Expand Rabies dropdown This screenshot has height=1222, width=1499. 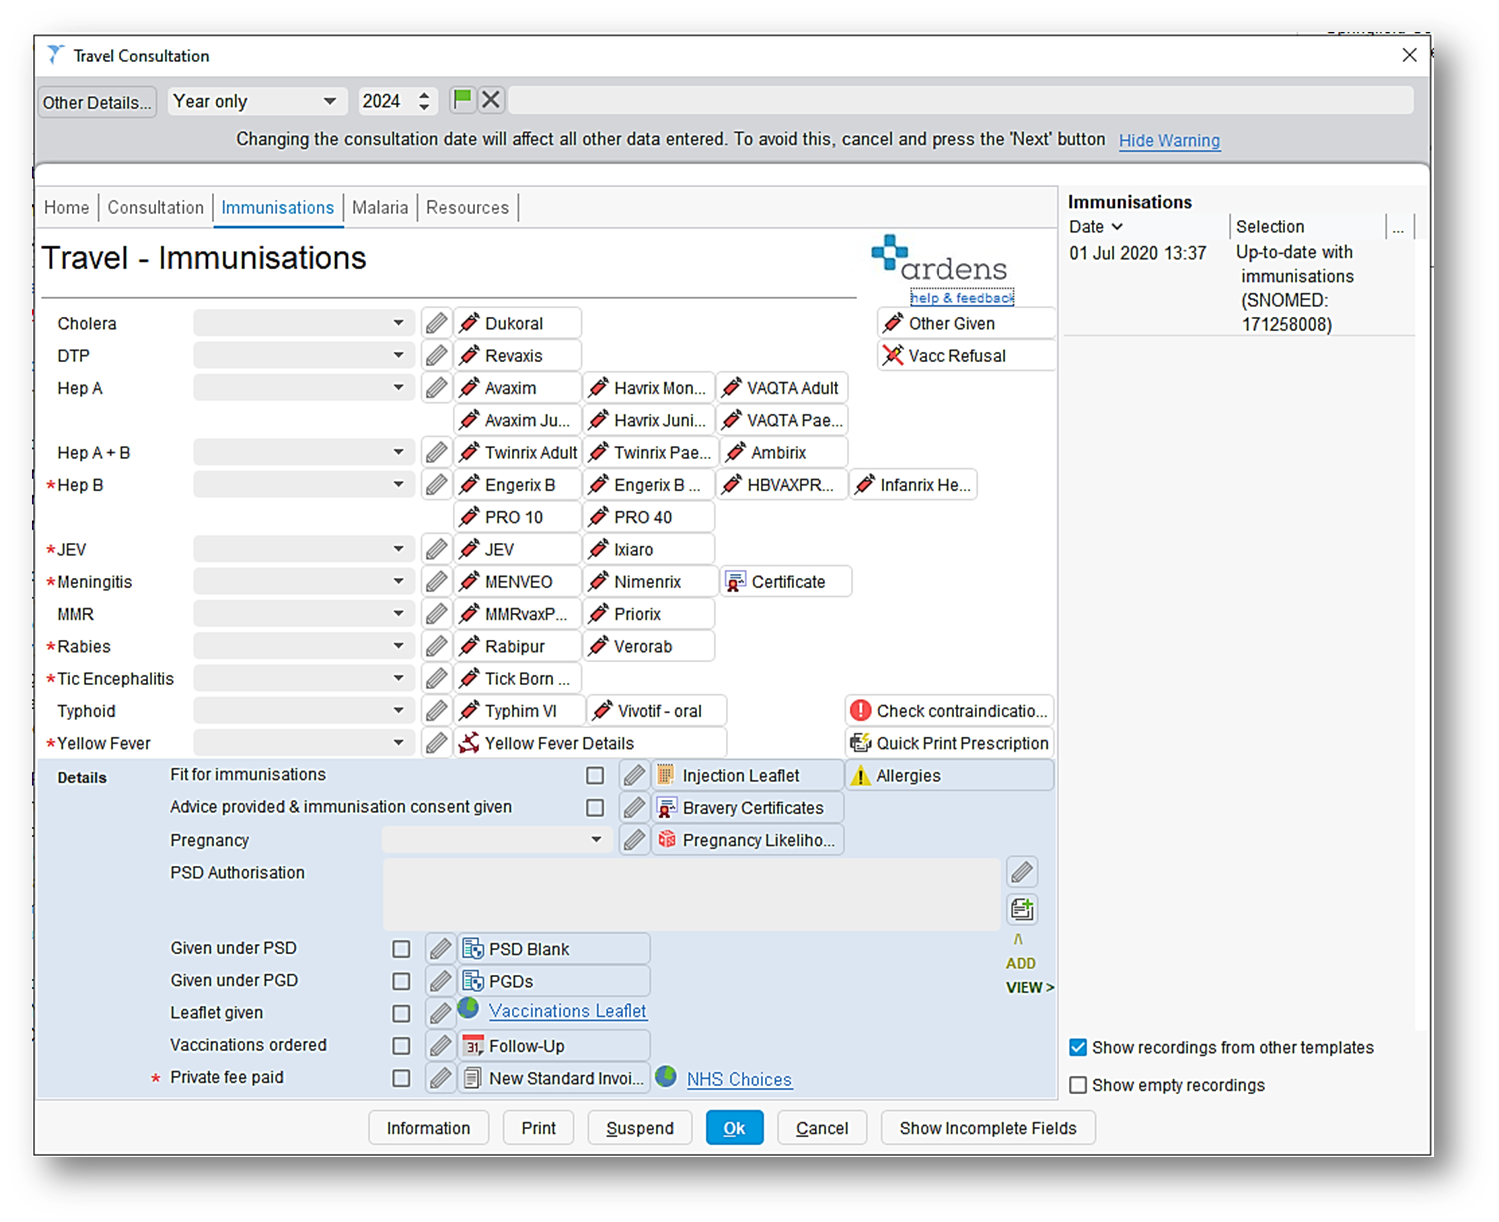304,646
